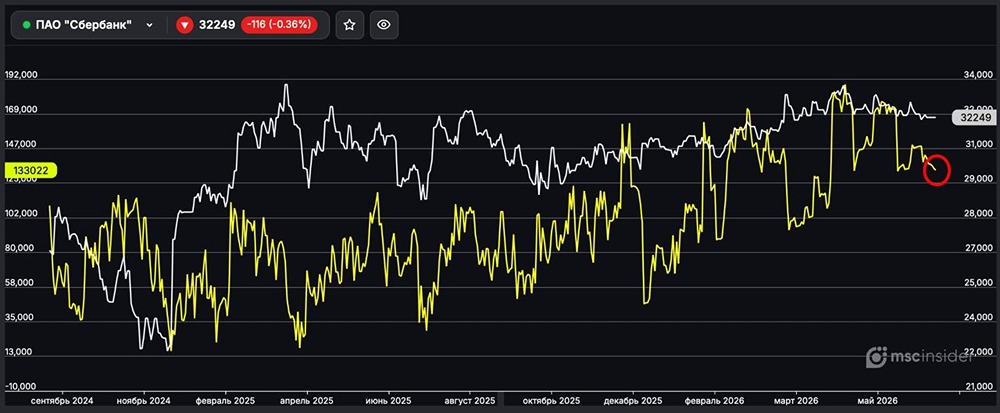
Task: Click the март 2026 date label
Action: point(796,401)
